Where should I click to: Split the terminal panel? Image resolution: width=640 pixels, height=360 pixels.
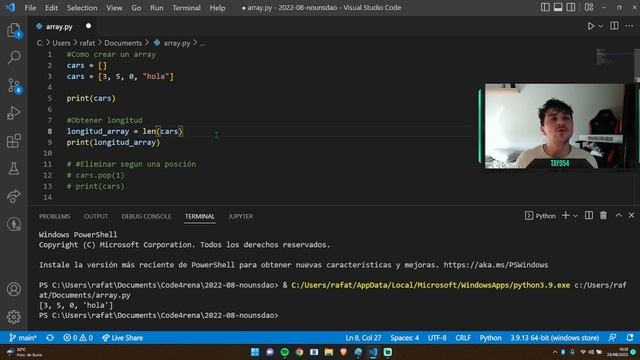[x=589, y=216]
